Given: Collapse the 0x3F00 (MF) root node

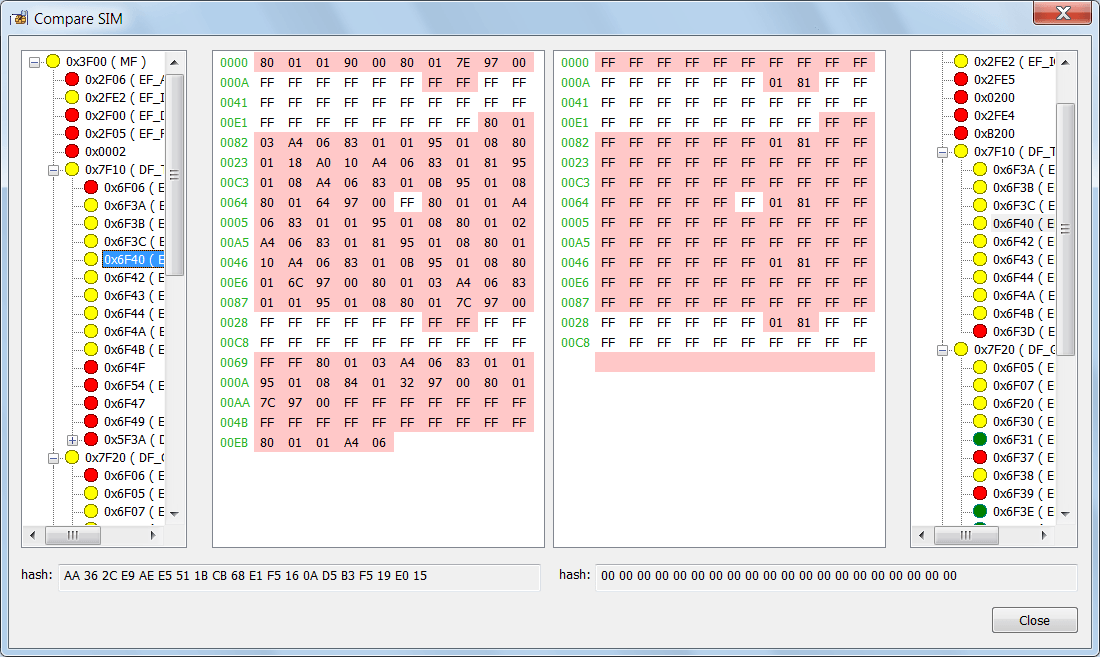Looking at the screenshot, I should 34,61.
